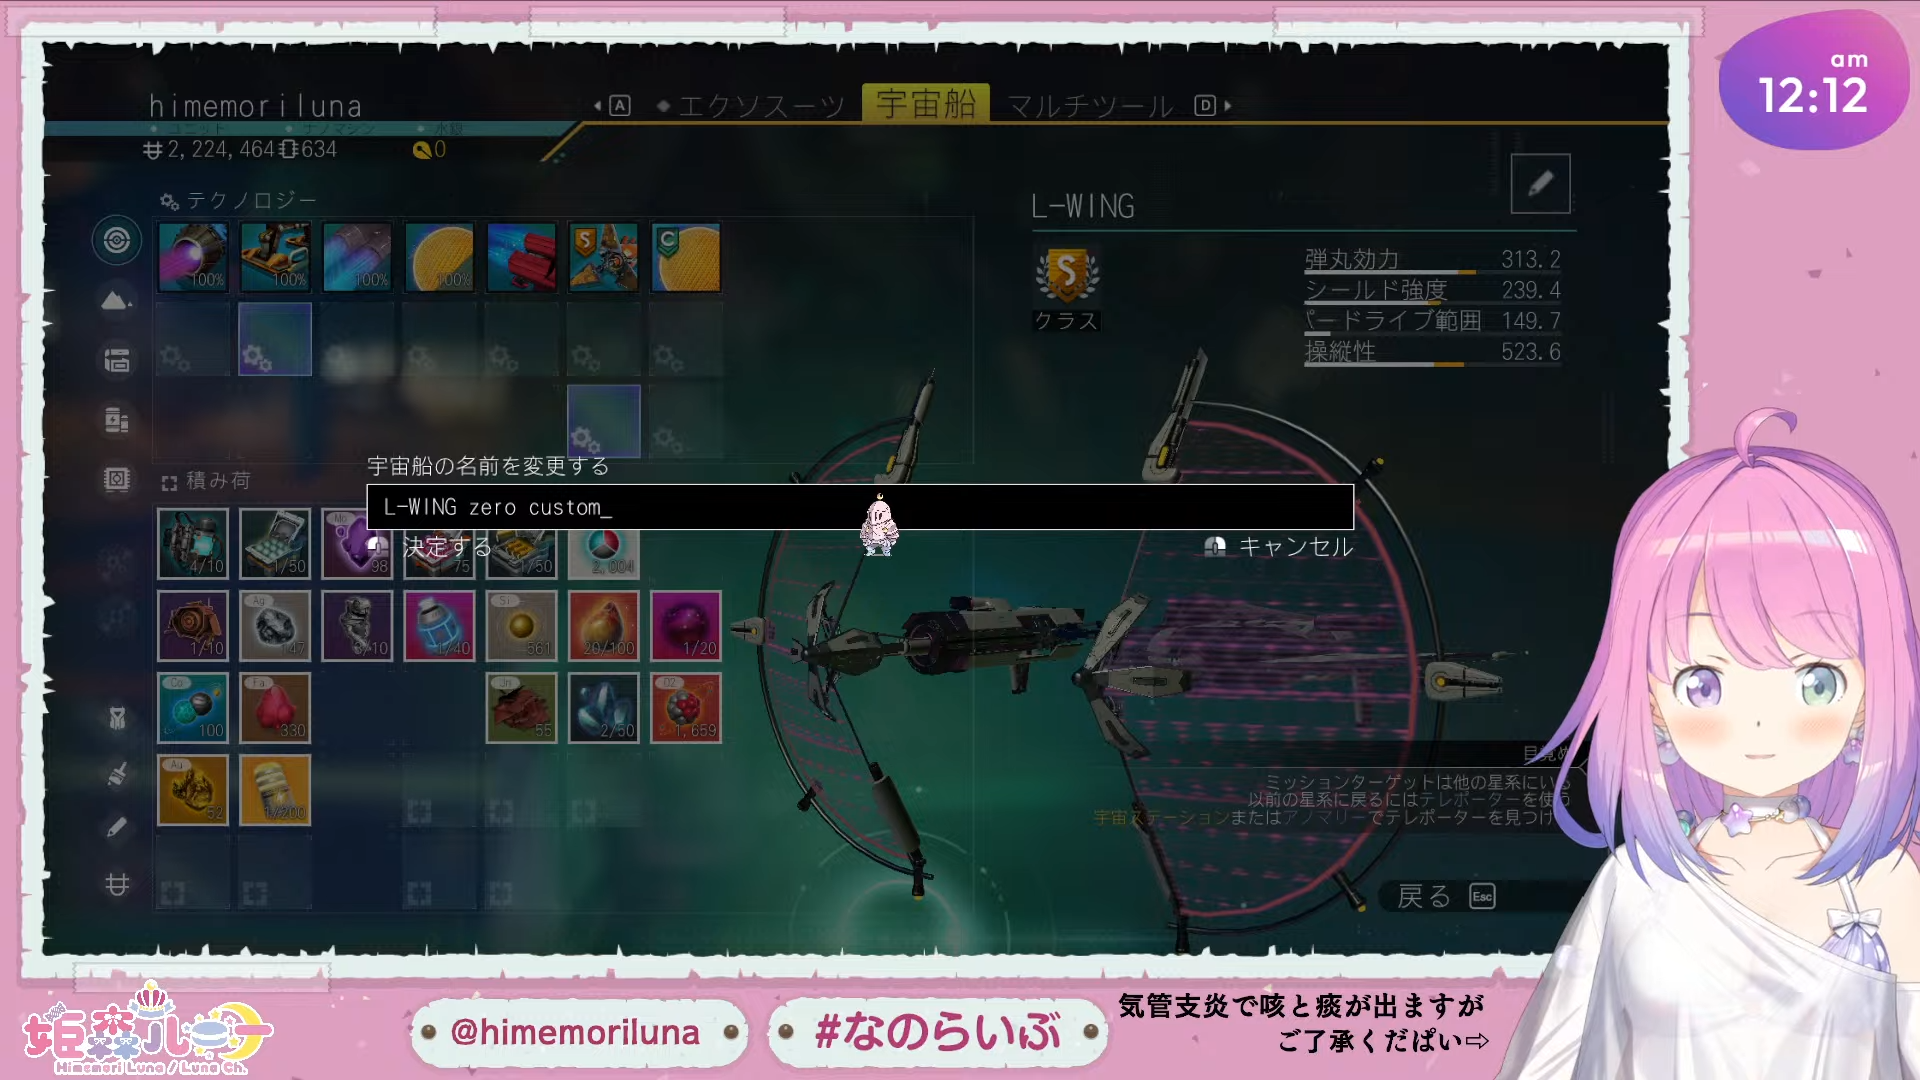The width and height of the screenshot is (1920, 1080).
Task: Open the square microchip sidebar icon
Action: (117, 479)
